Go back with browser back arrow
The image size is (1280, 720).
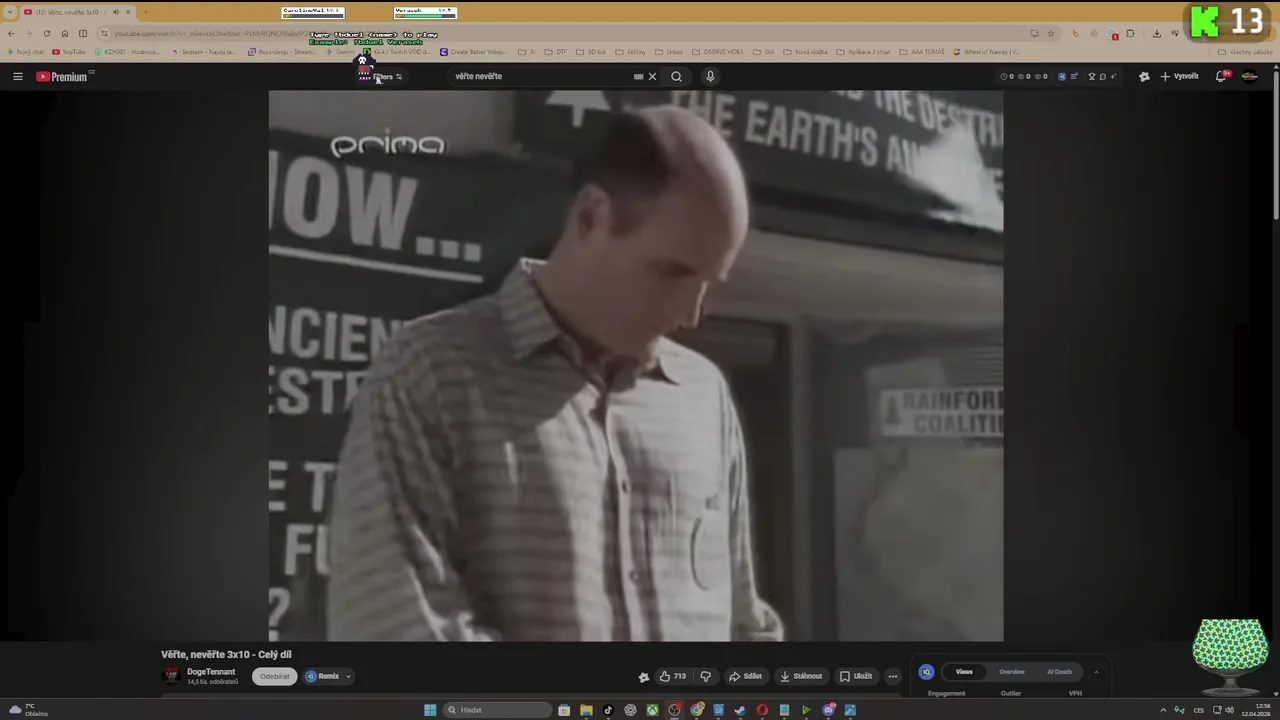click(x=11, y=34)
